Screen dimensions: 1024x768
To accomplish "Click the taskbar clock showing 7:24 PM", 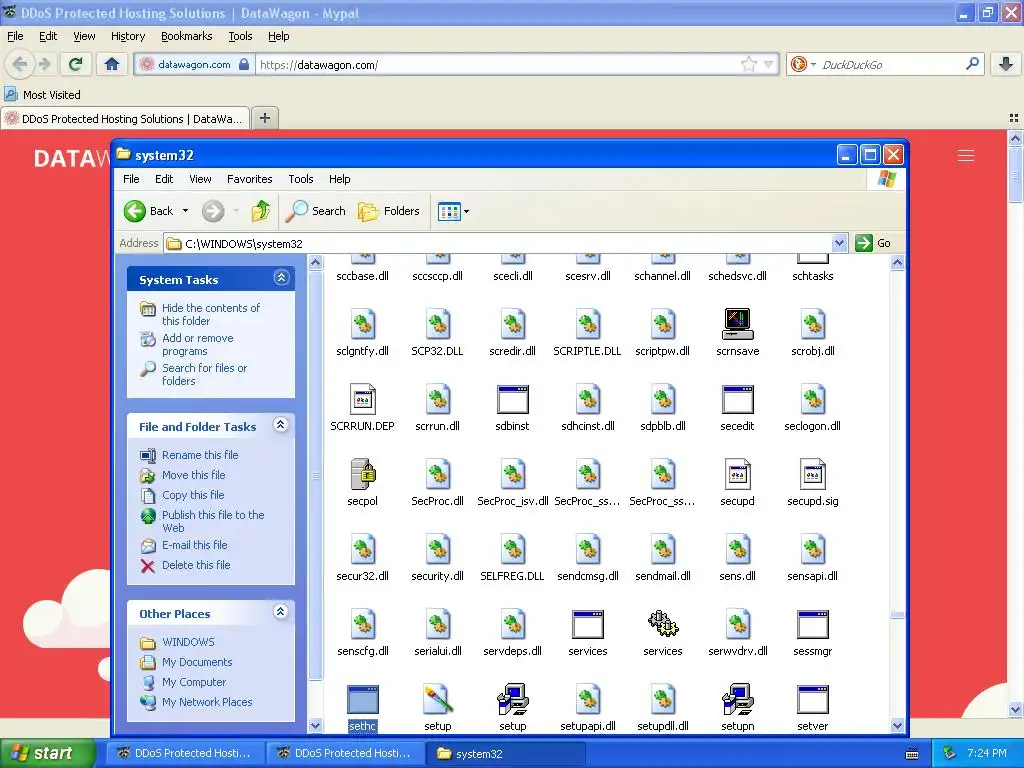I will 987,753.
